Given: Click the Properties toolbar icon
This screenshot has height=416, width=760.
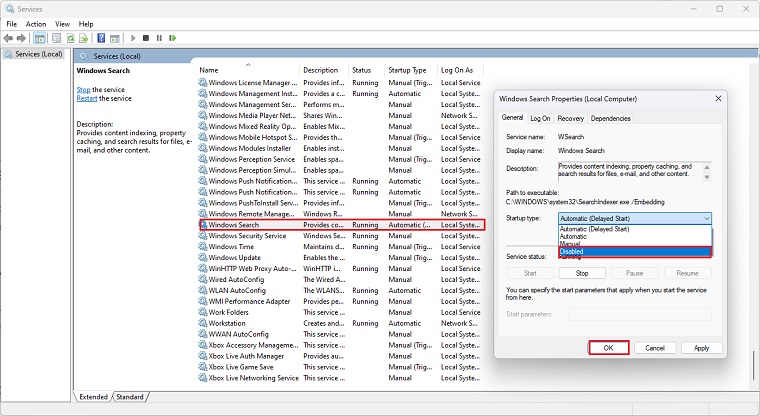Looking at the screenshot, I should [57, 38].
